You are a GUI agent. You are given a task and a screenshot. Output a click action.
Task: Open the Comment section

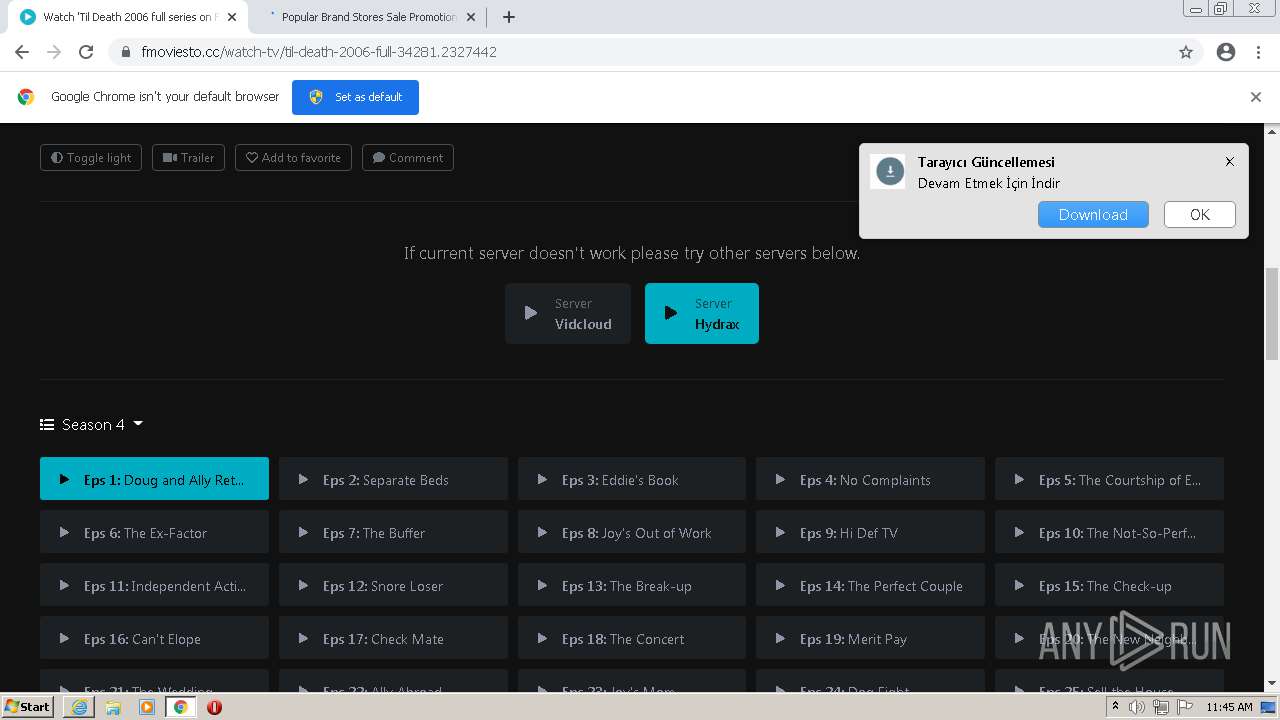point(408,158)
